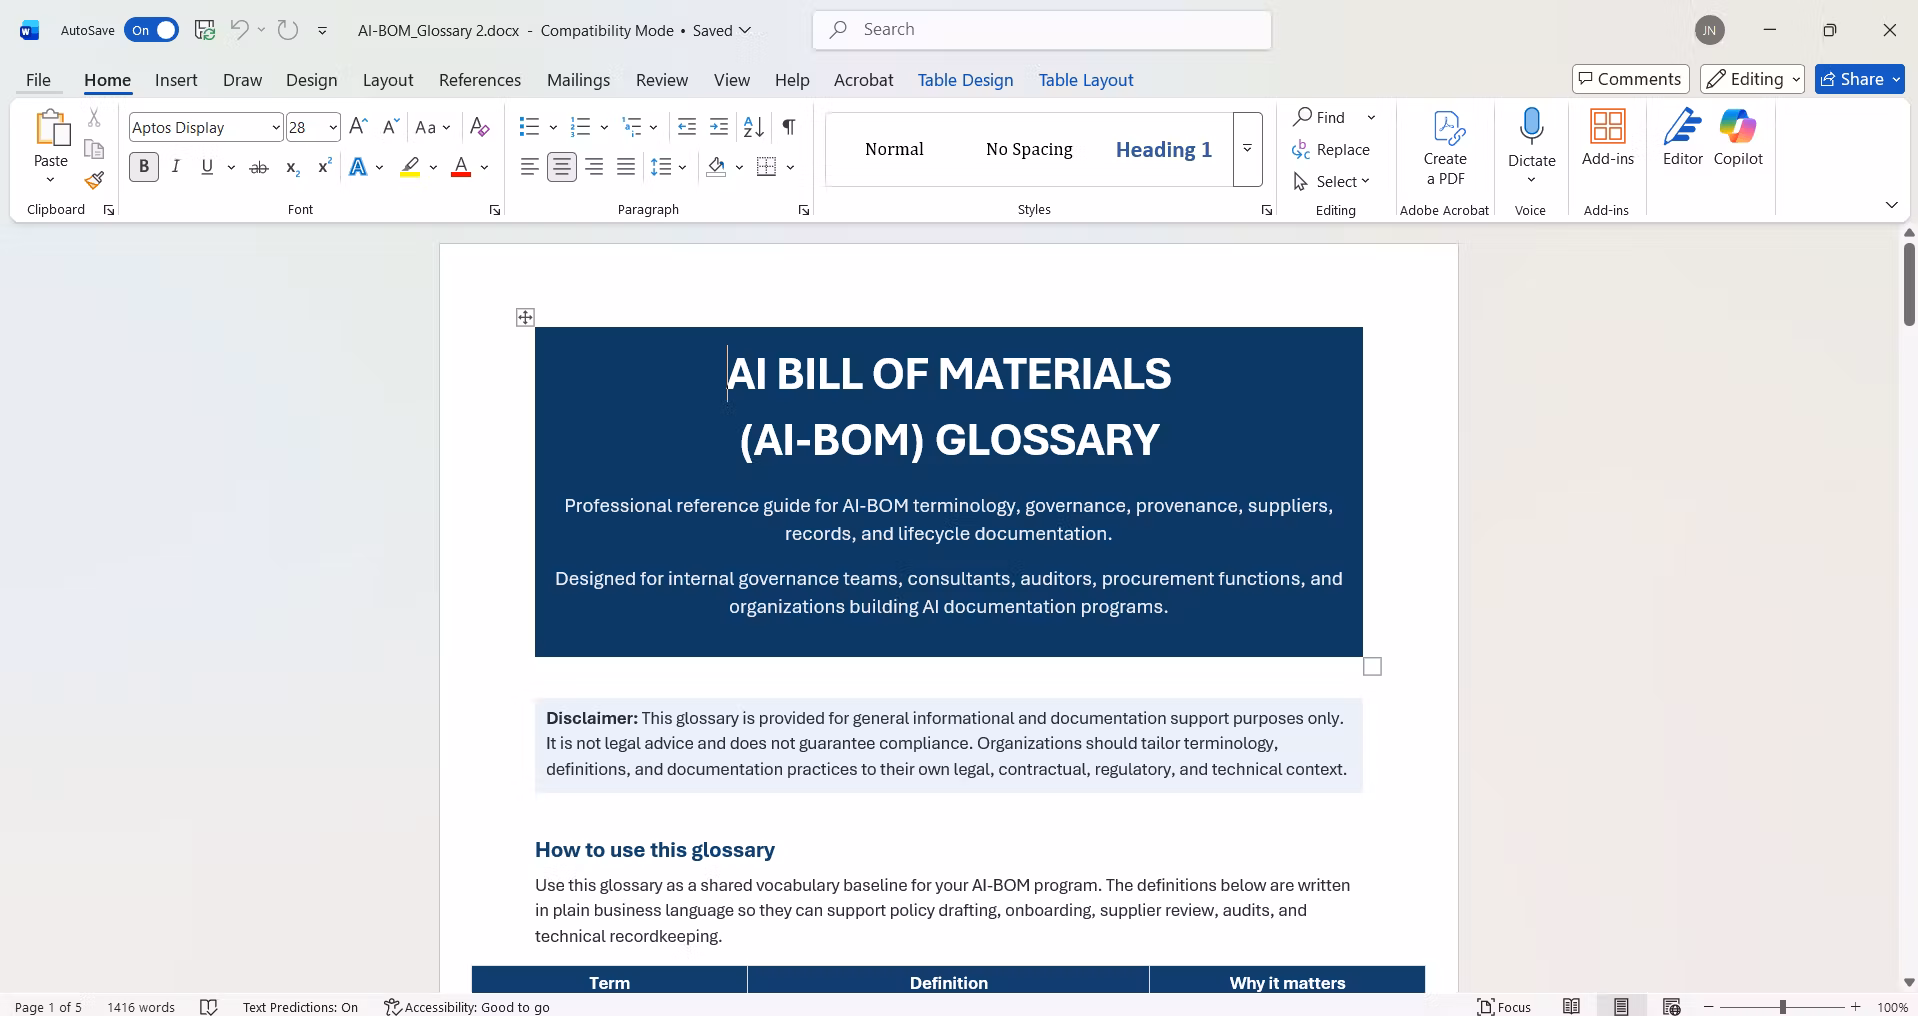Click the zoom slider handle
The height and width of the screenshot is (1016, 1918).
point(1782,1007)
